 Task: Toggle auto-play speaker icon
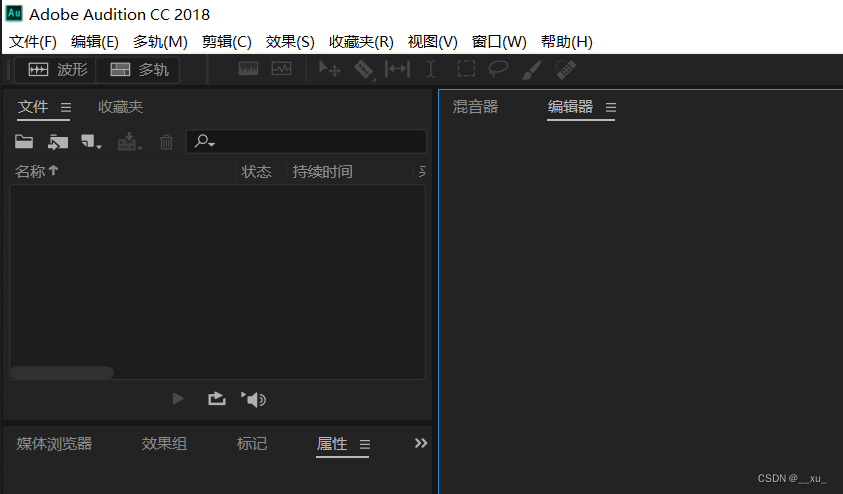254,399
